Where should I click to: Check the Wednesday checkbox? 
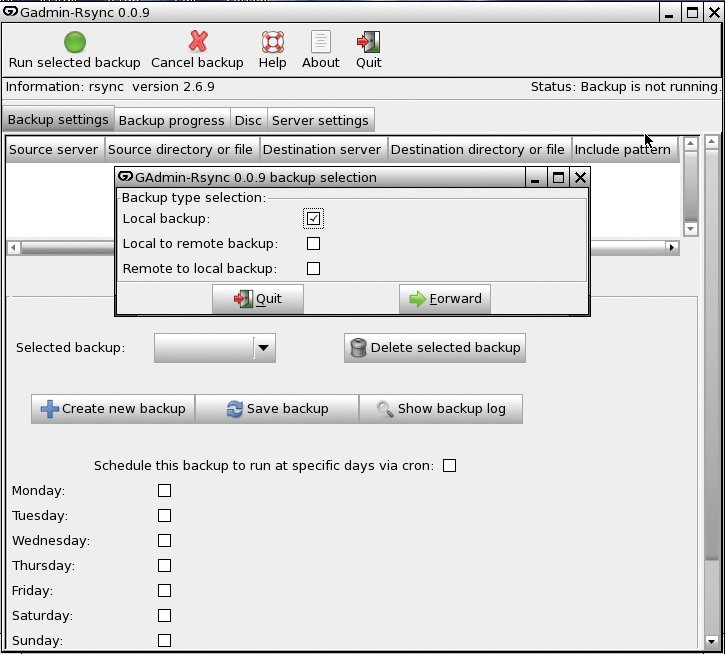pos(165,540)
